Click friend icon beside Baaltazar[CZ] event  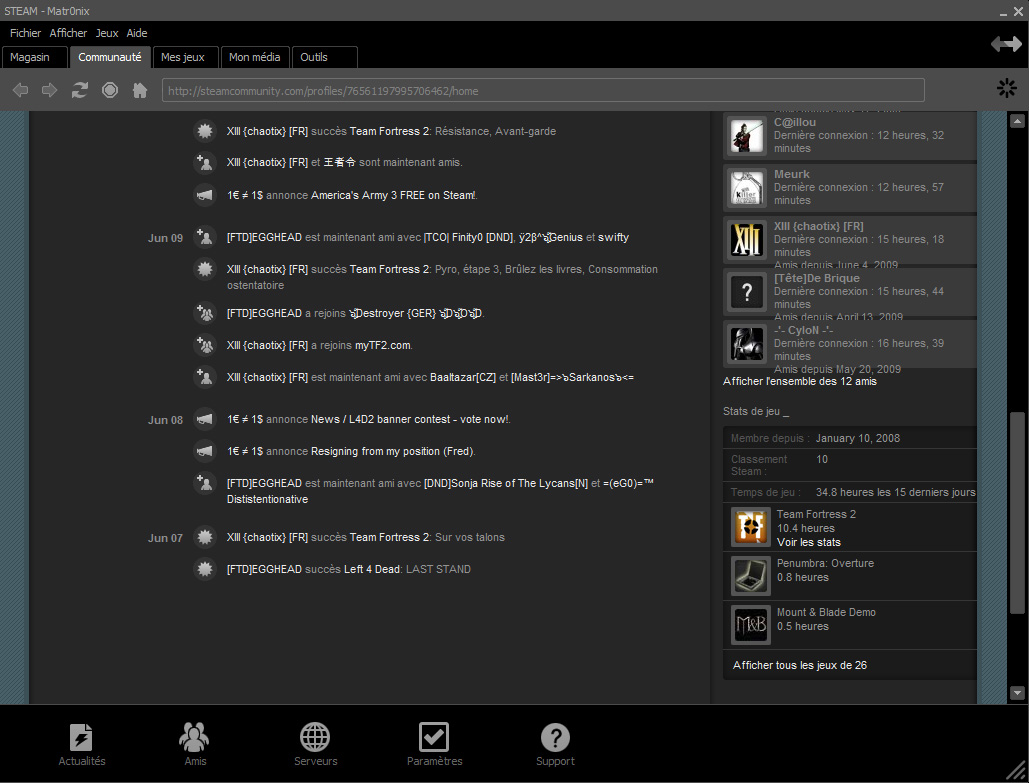(205, 377)
